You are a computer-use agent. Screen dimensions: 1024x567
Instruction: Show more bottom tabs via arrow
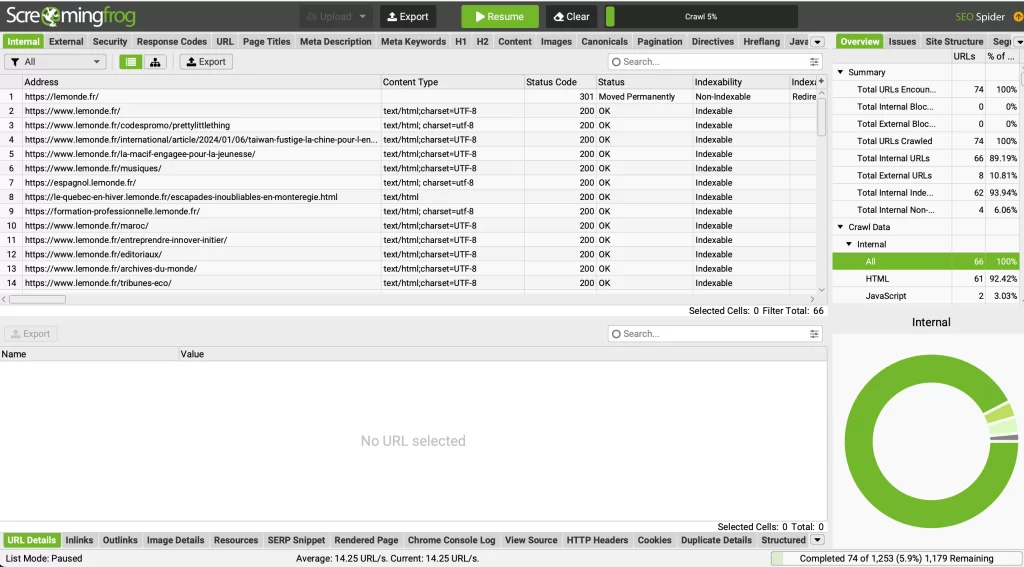click(817, 540)
